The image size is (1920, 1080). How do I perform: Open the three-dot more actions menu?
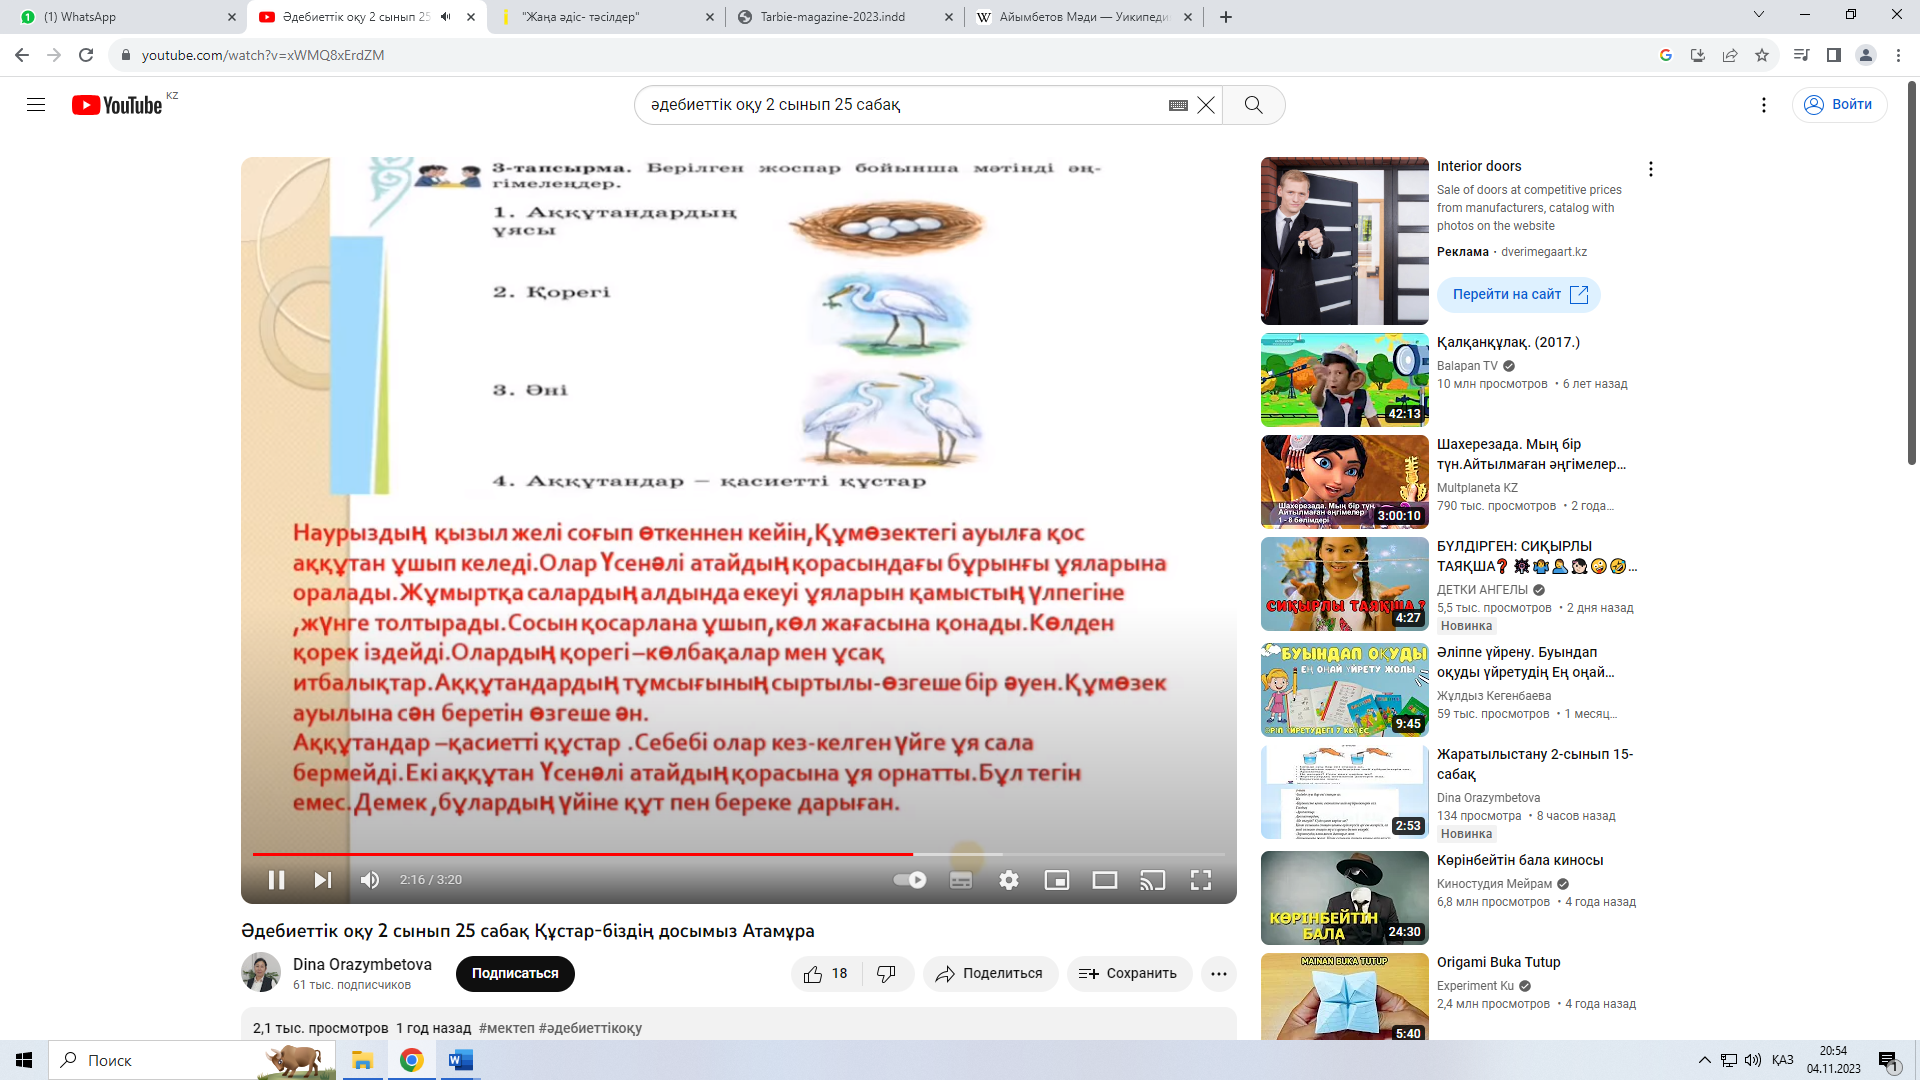(1218, 974)
